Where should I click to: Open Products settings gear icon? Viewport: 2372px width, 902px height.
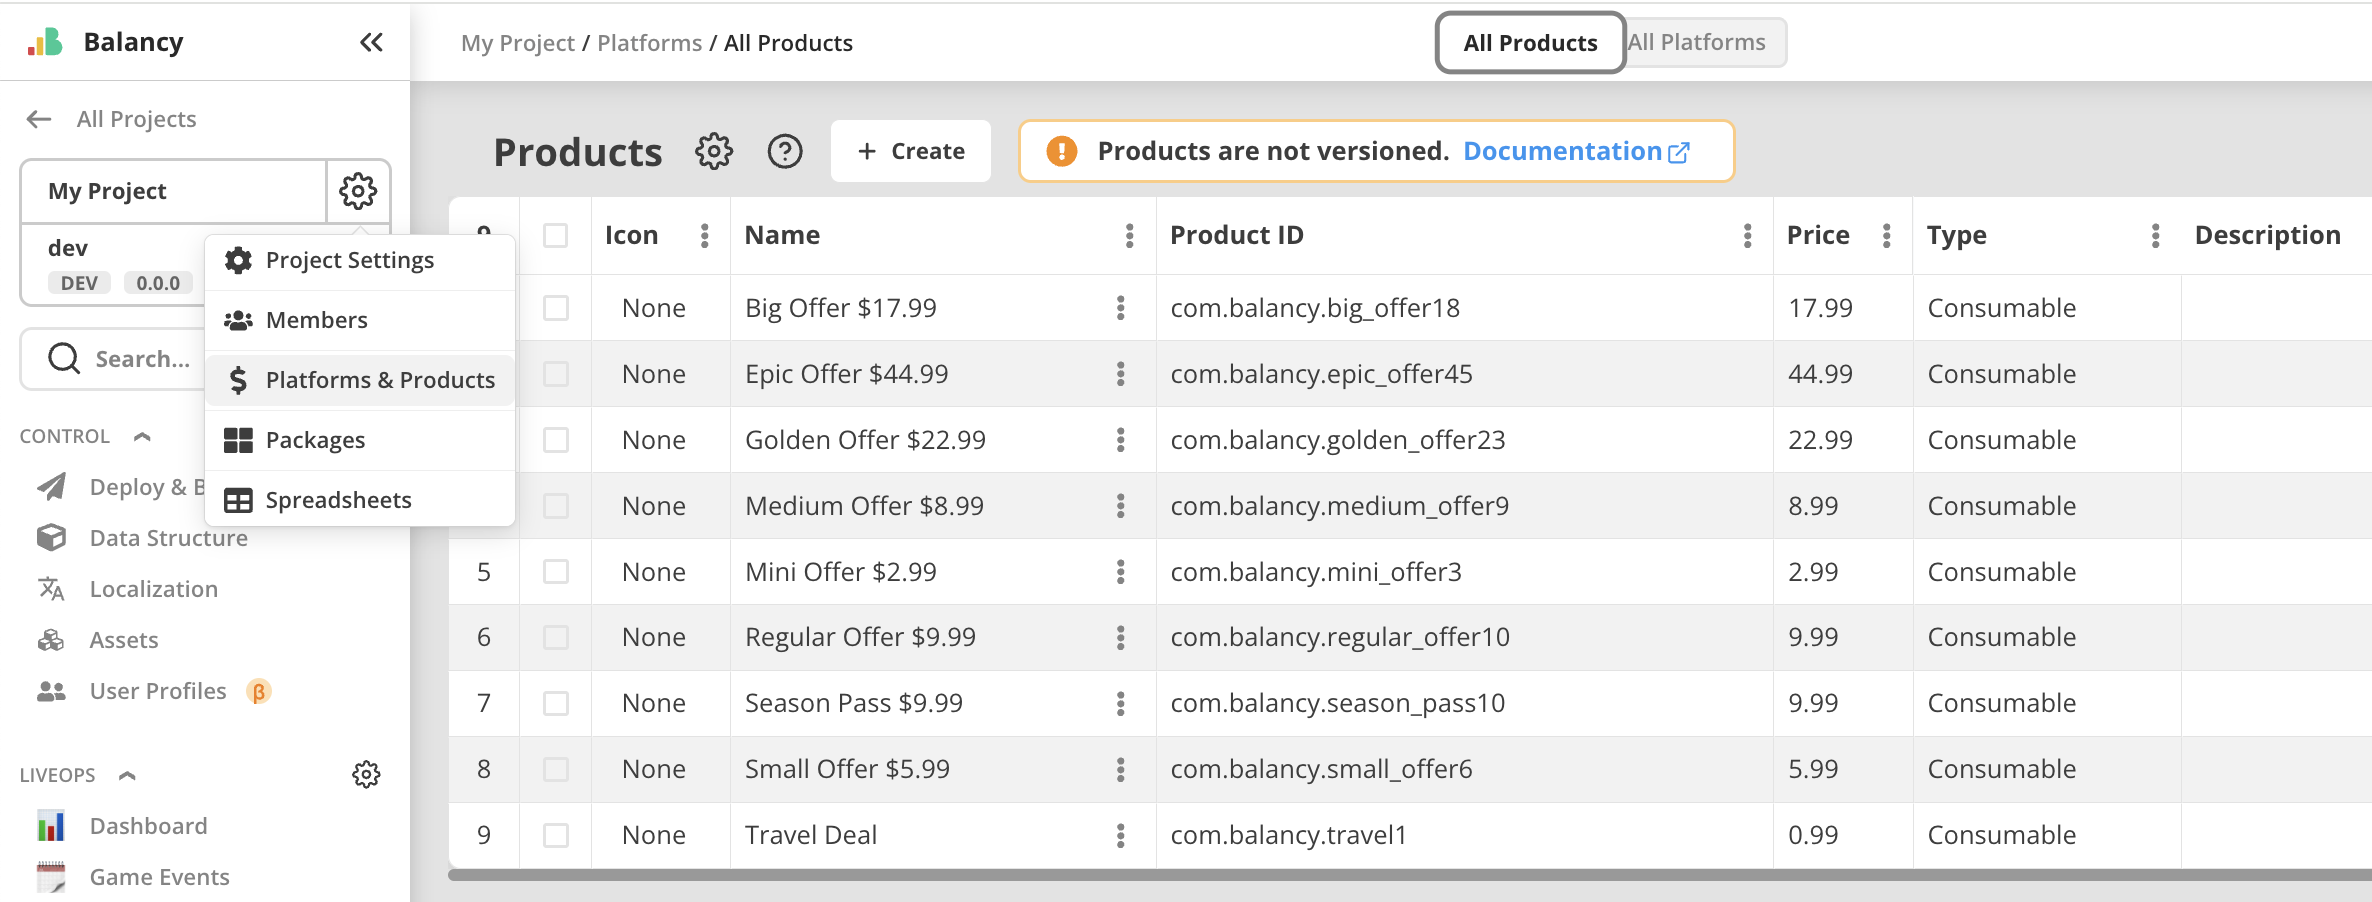(714, 152)
